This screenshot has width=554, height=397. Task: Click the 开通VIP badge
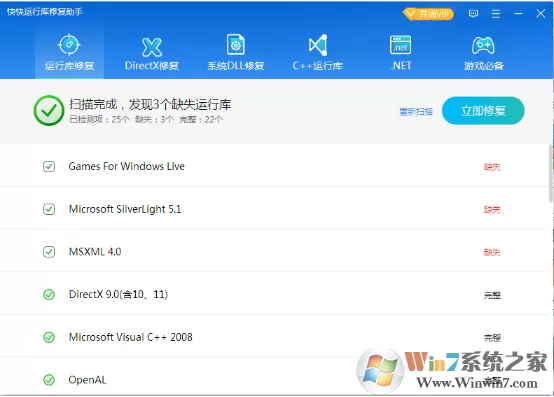428,14
